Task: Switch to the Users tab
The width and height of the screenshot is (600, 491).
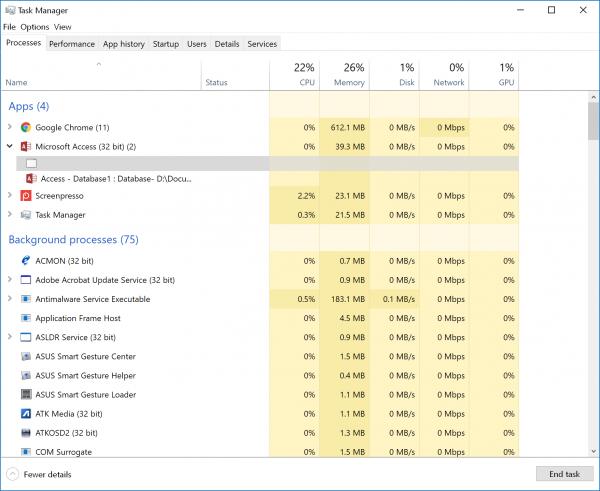Action: (x=197, y=44)
